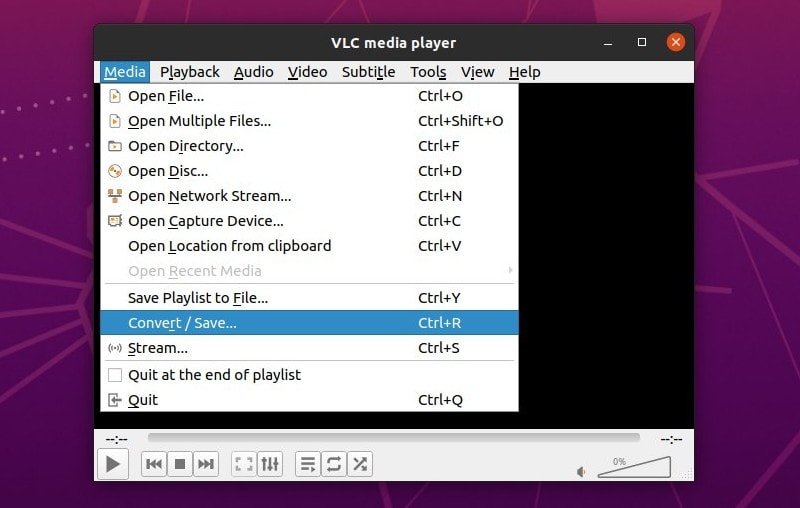The height and width of the screenshot is (508, 800).
Task: Open extended settings equalizer icon
Action: click(x=270, y=464)
